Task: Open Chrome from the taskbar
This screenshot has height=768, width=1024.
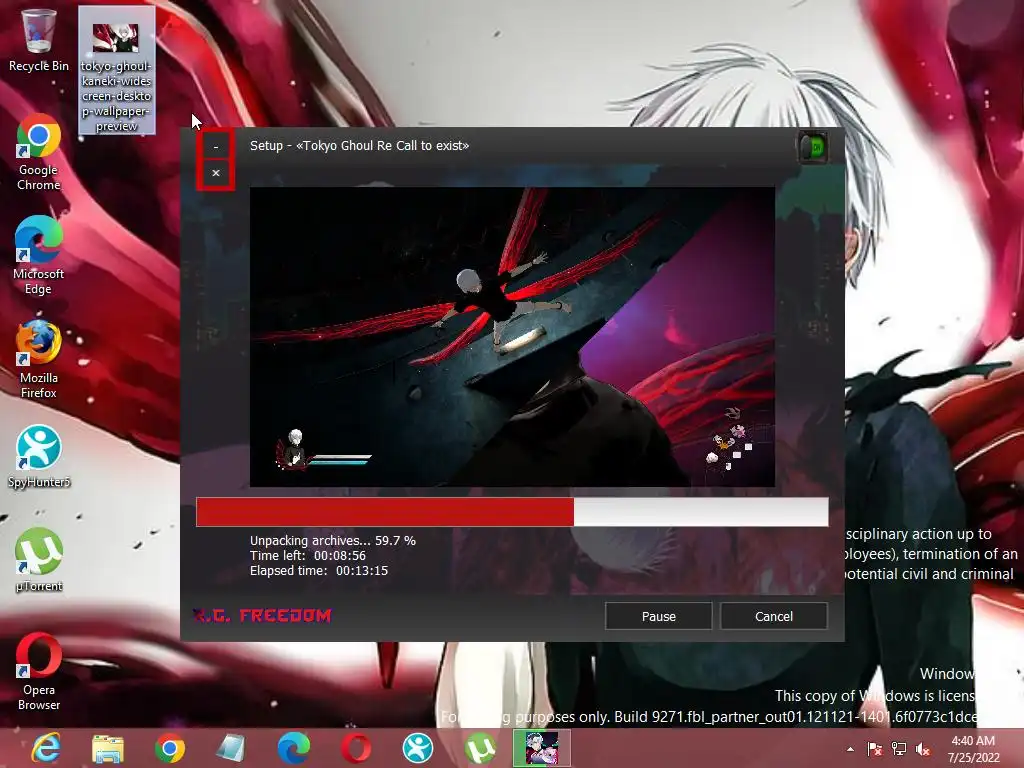Action: [x=169, y=748]
